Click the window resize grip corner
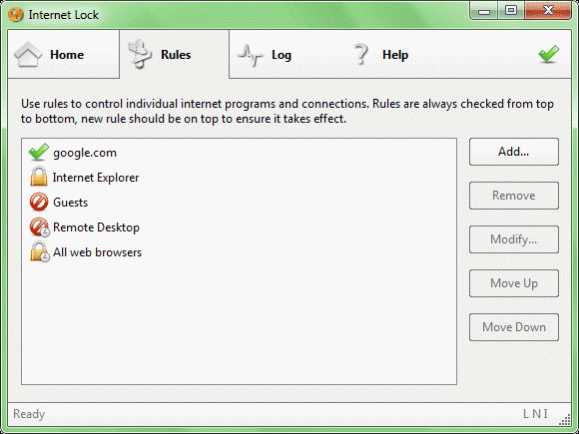The image size is (579, 434). point(565,420)
